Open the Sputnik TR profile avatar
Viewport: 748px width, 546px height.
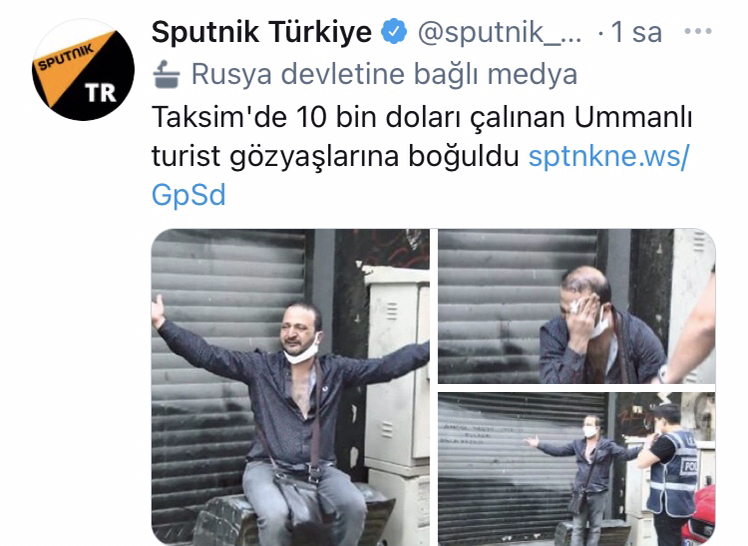83,70
